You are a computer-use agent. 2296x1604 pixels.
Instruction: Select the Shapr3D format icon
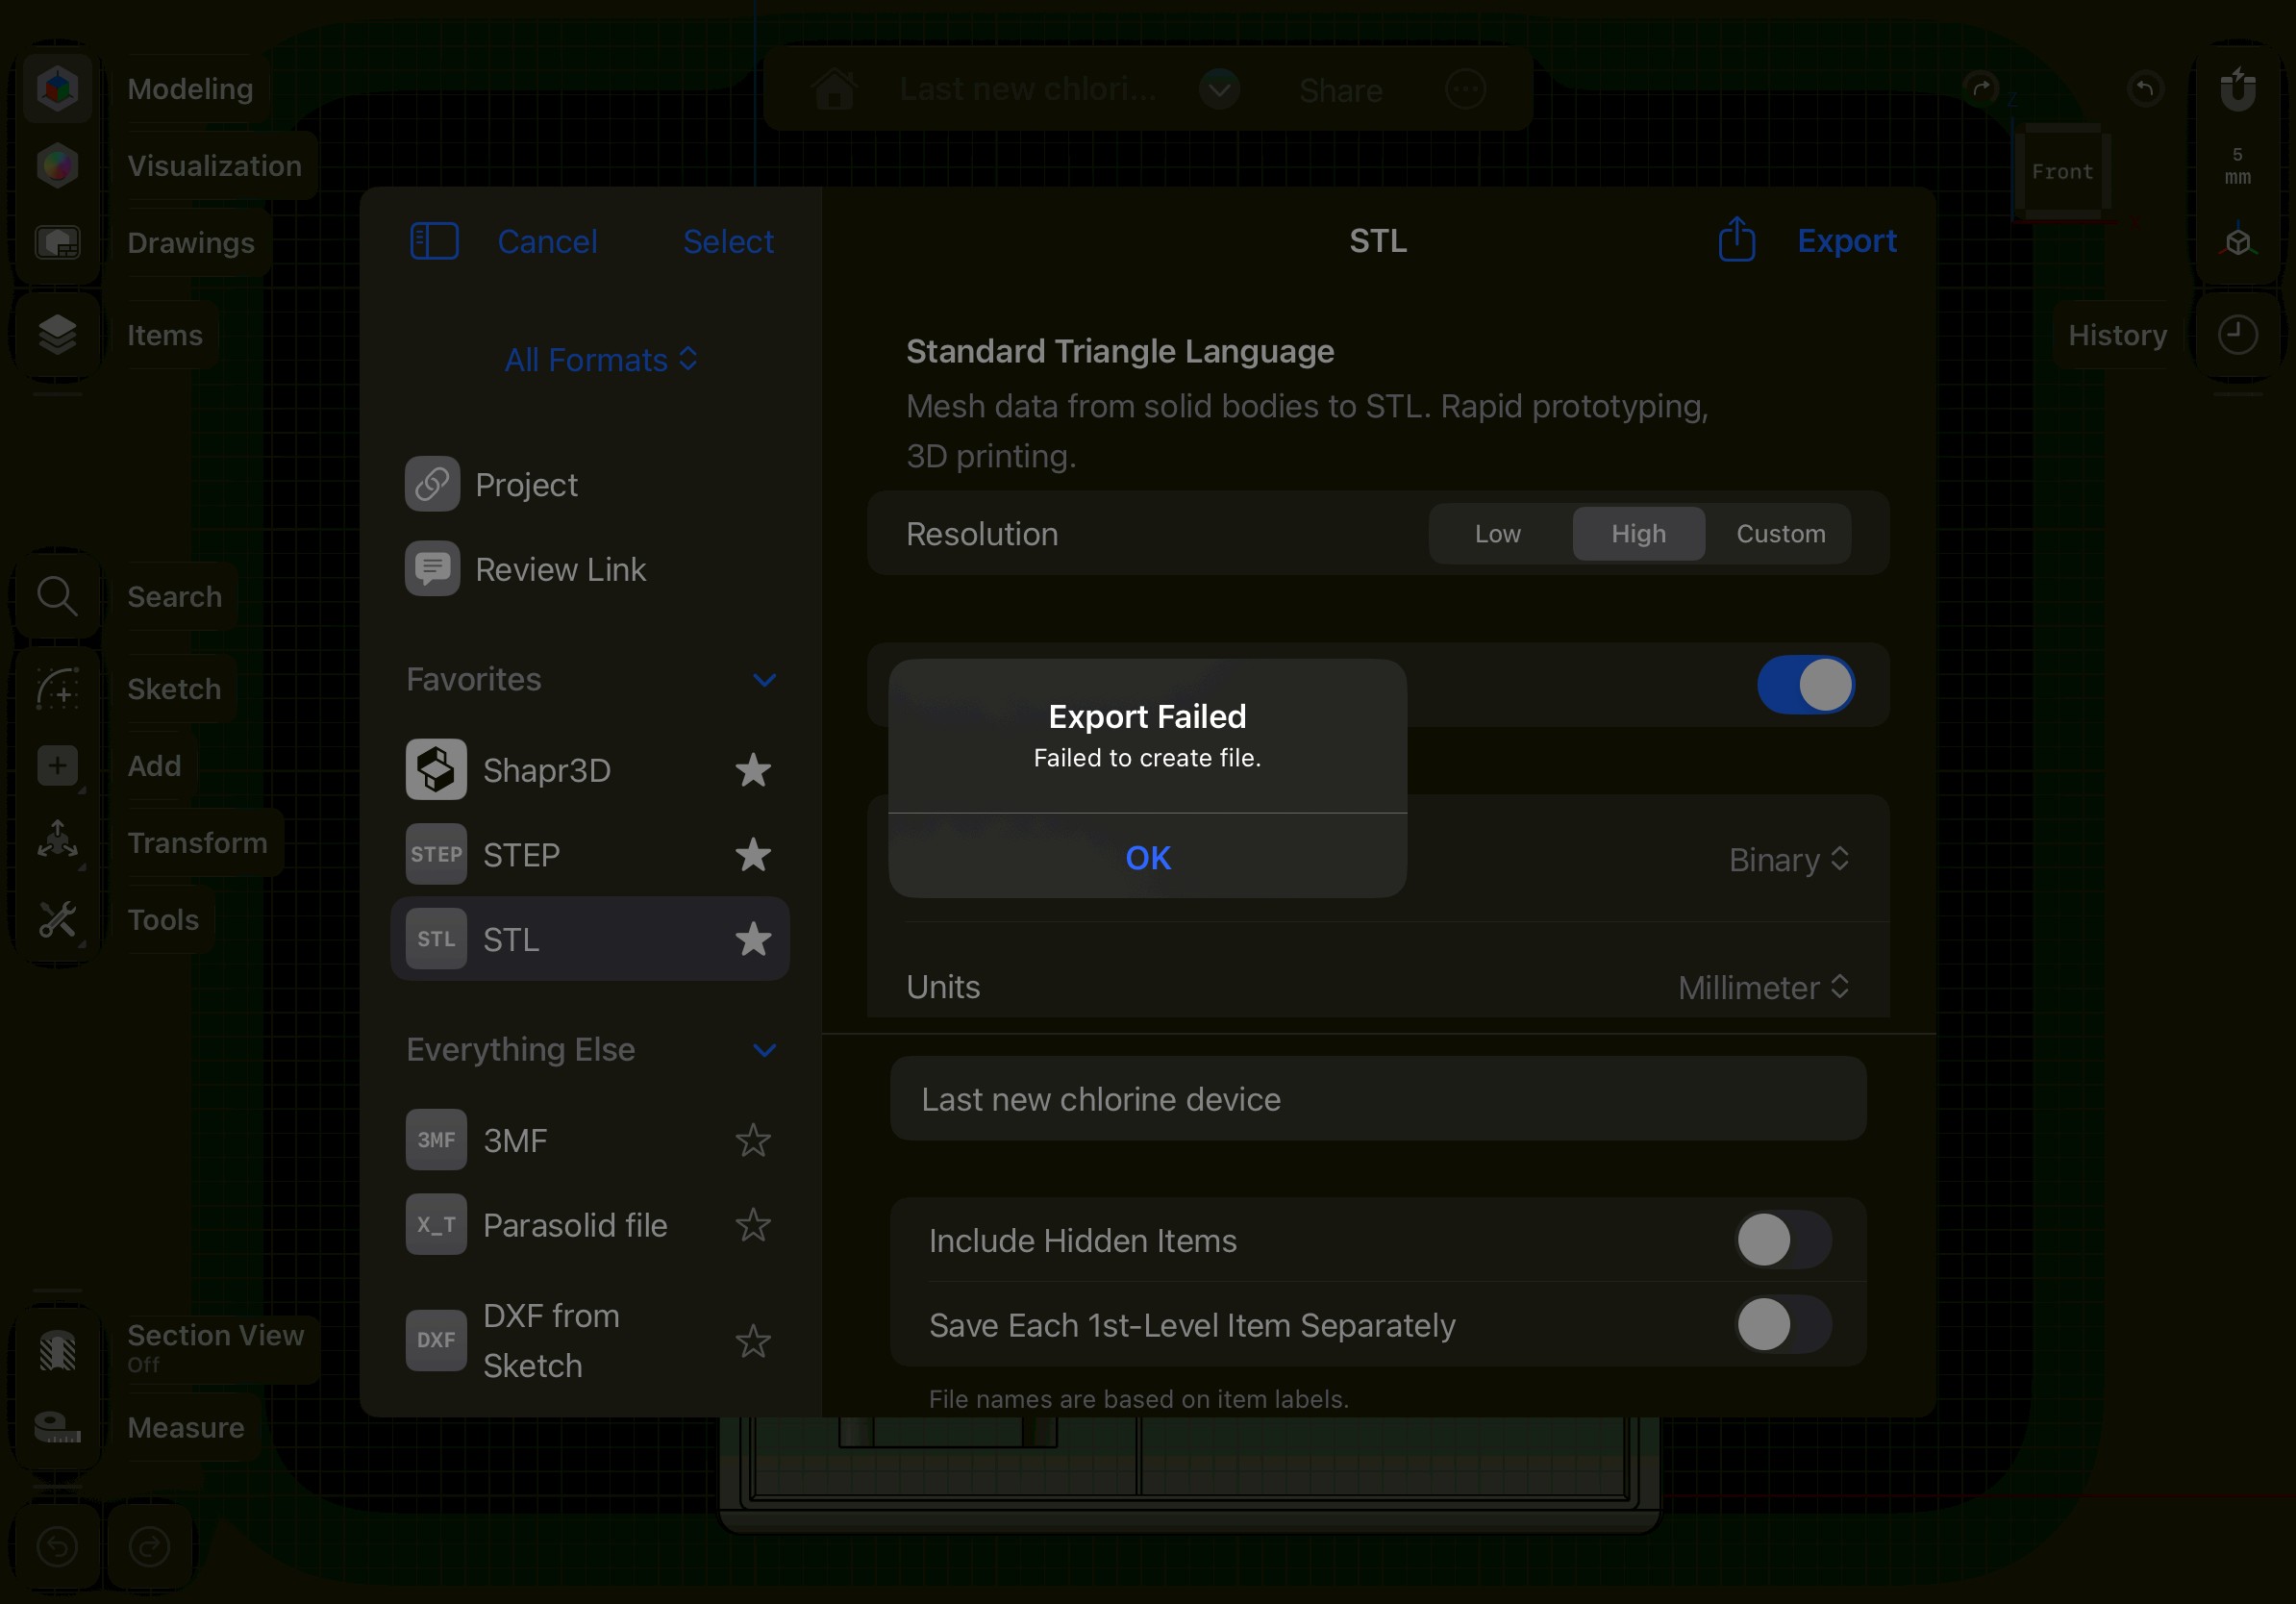436,770
